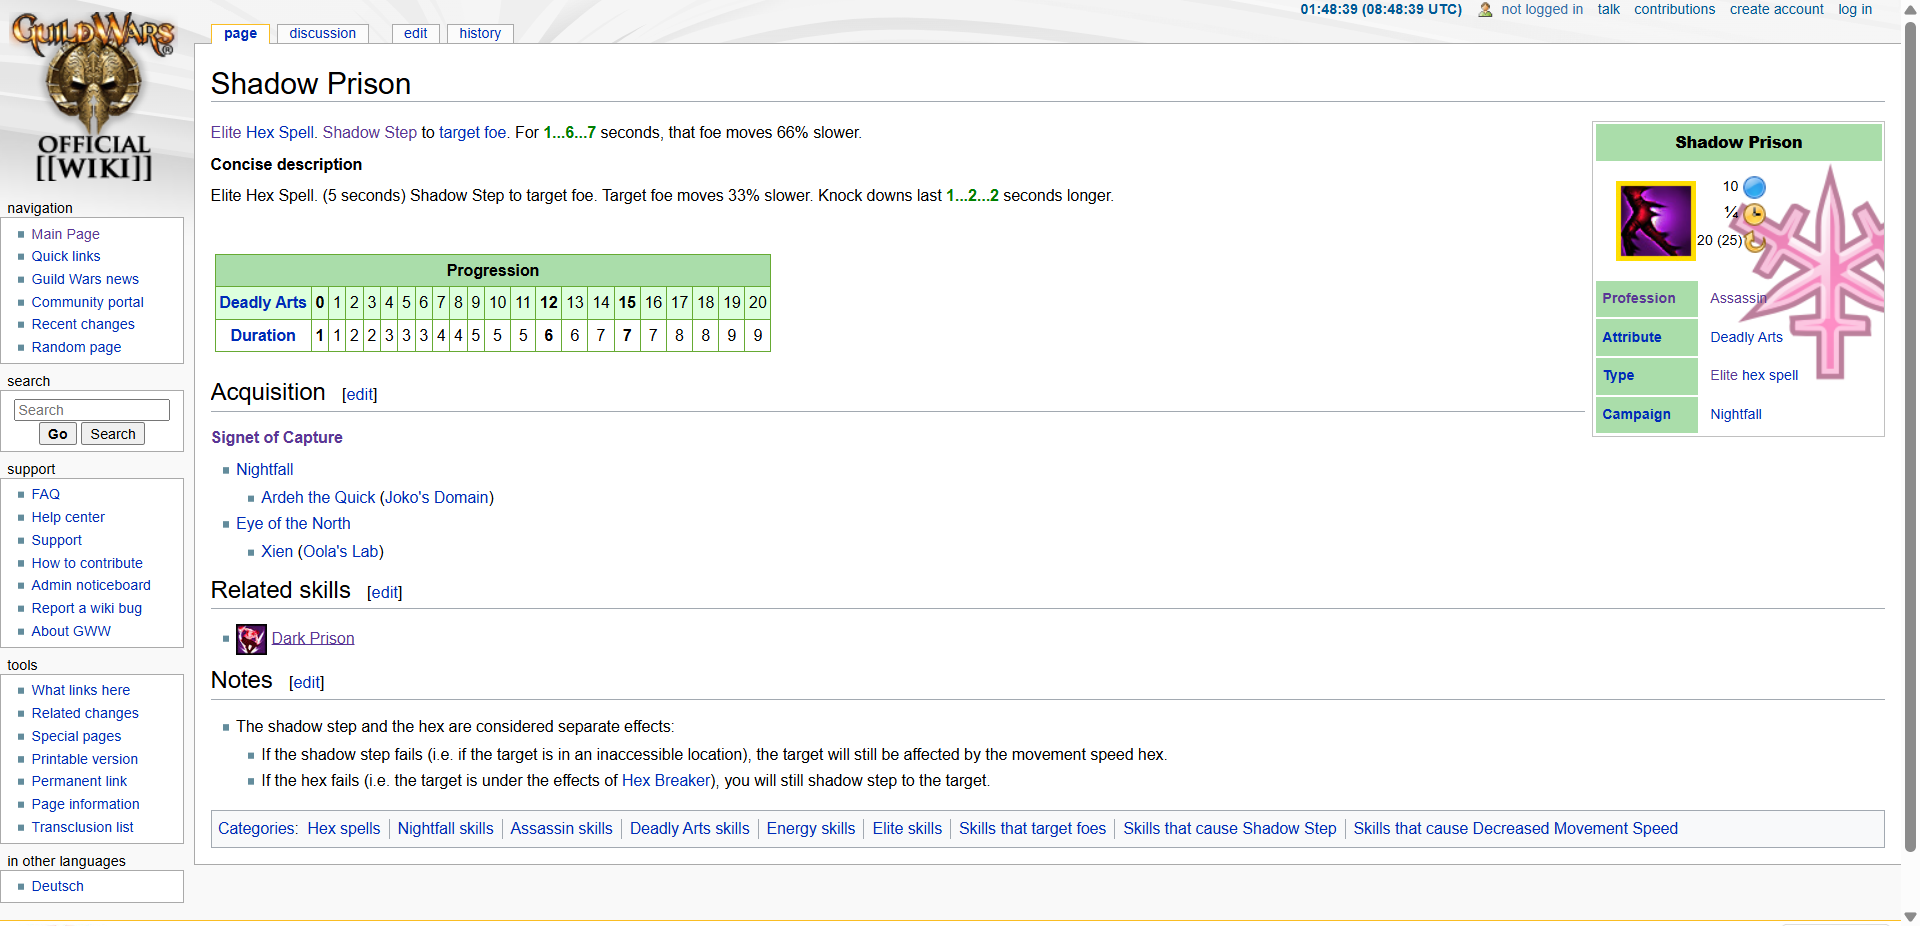Screen dimensions: 1920x926
Task: Open Oola's Lab link
Action: [x=341, y=551]
